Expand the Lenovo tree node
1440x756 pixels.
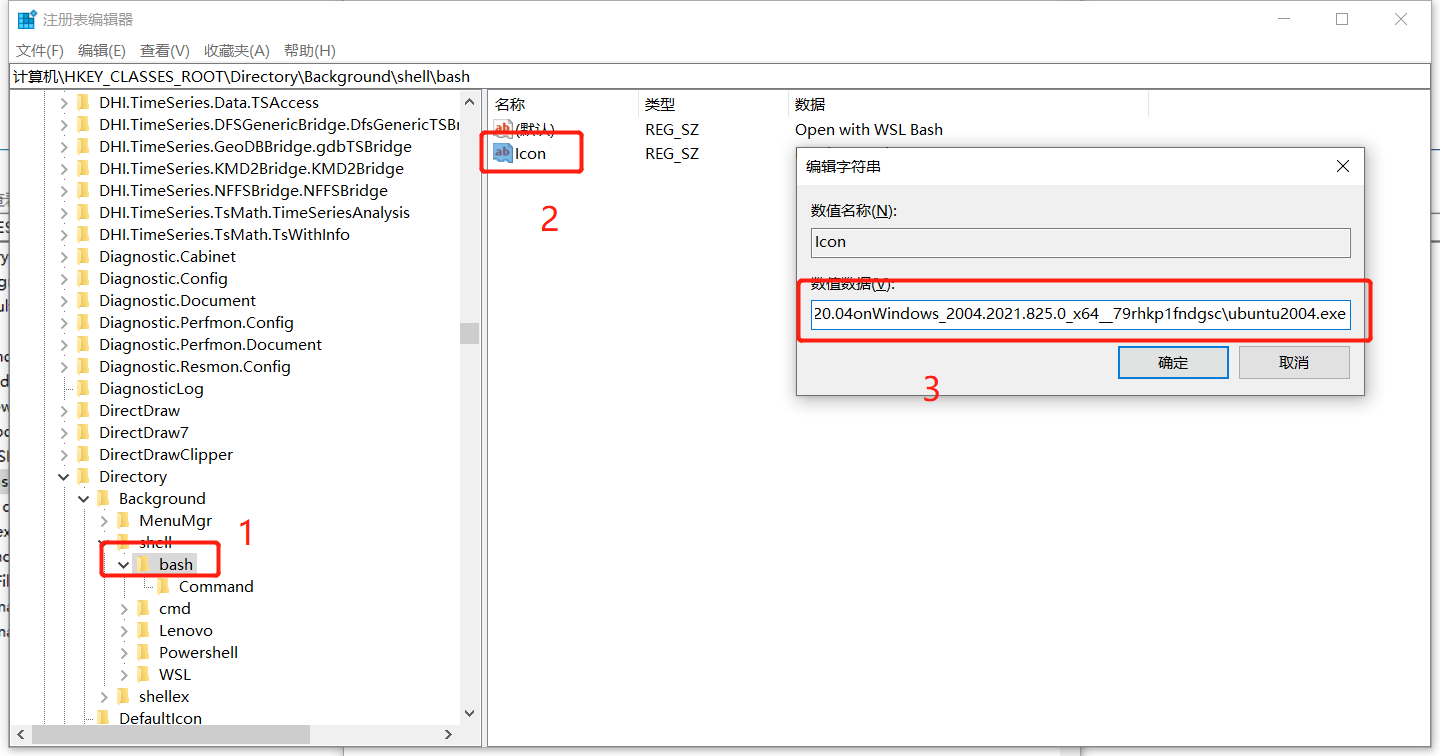(x=124, y=630)
